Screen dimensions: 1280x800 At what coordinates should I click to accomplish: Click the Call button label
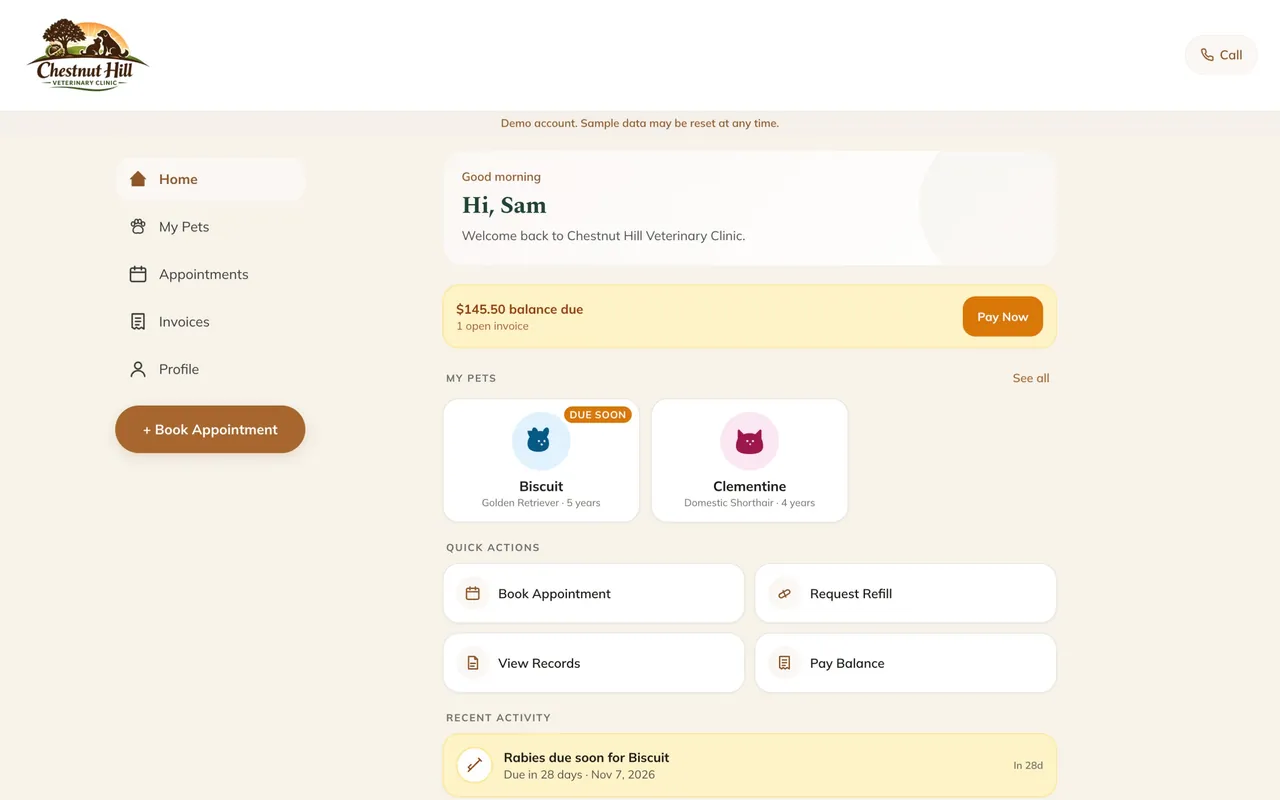coord(1231,55)
